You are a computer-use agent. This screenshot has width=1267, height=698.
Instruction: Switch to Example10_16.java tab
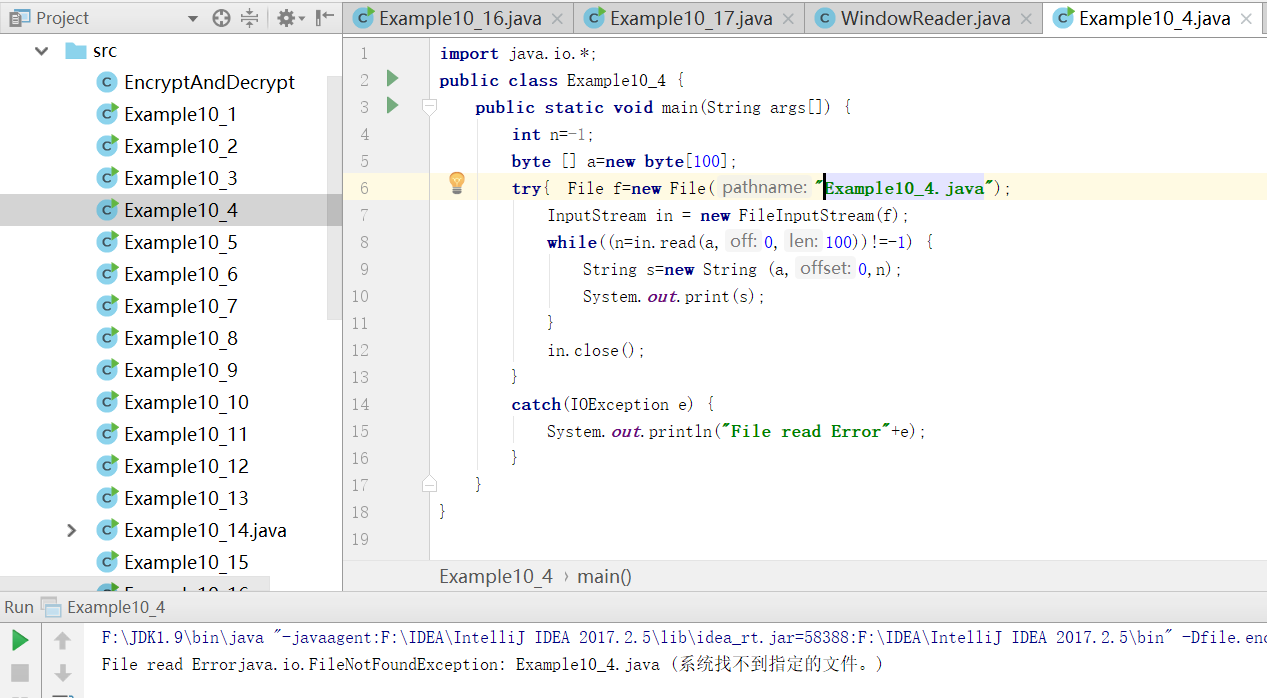(x=460, y=18)
